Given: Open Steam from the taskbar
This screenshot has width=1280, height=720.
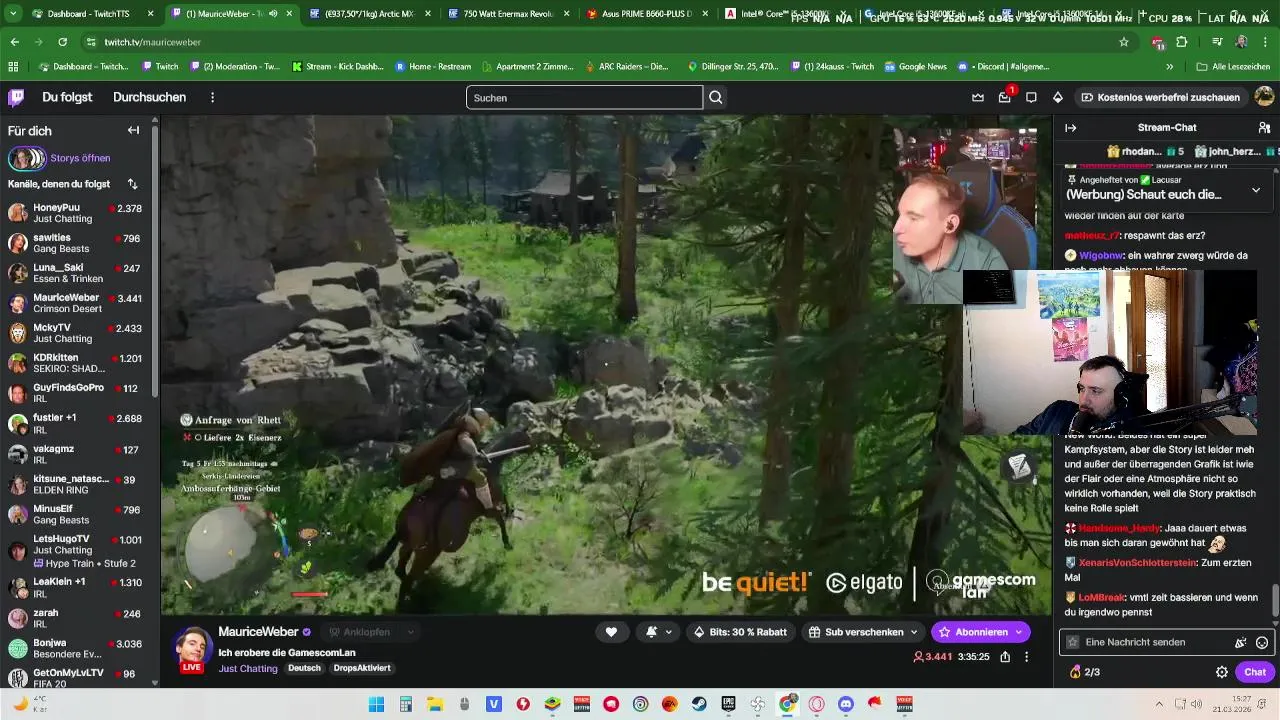Looking at the screenshot, I should [x=699, y=704].
